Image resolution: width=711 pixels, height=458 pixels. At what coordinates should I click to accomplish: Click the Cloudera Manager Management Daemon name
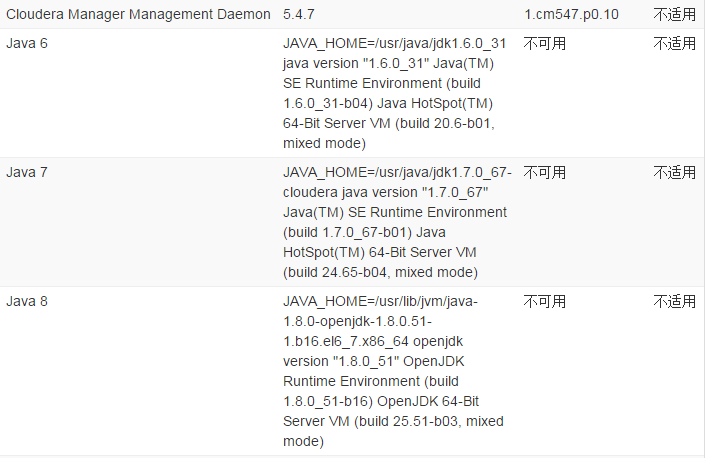[138, 15]
